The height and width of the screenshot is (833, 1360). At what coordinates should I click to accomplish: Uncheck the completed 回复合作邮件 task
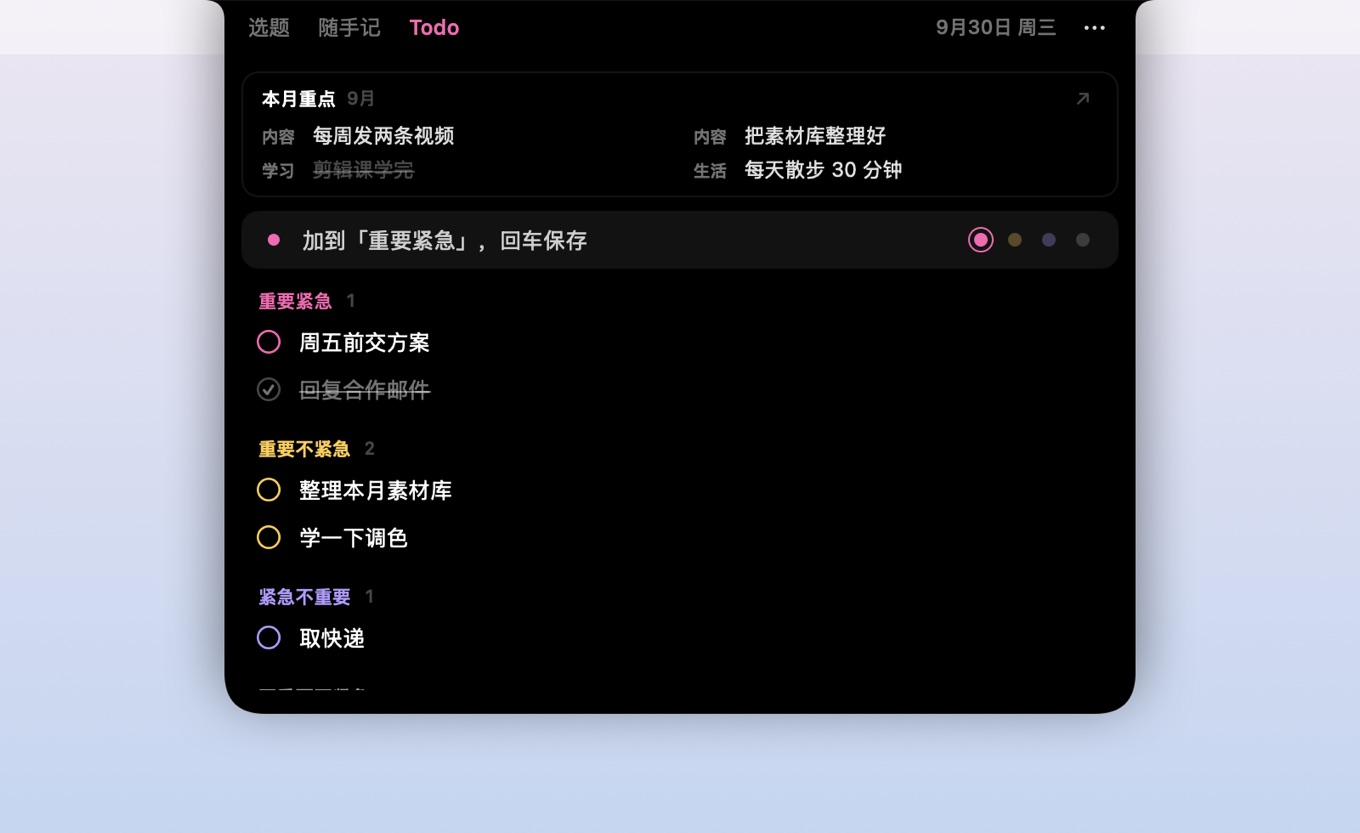tap(269, 390)
